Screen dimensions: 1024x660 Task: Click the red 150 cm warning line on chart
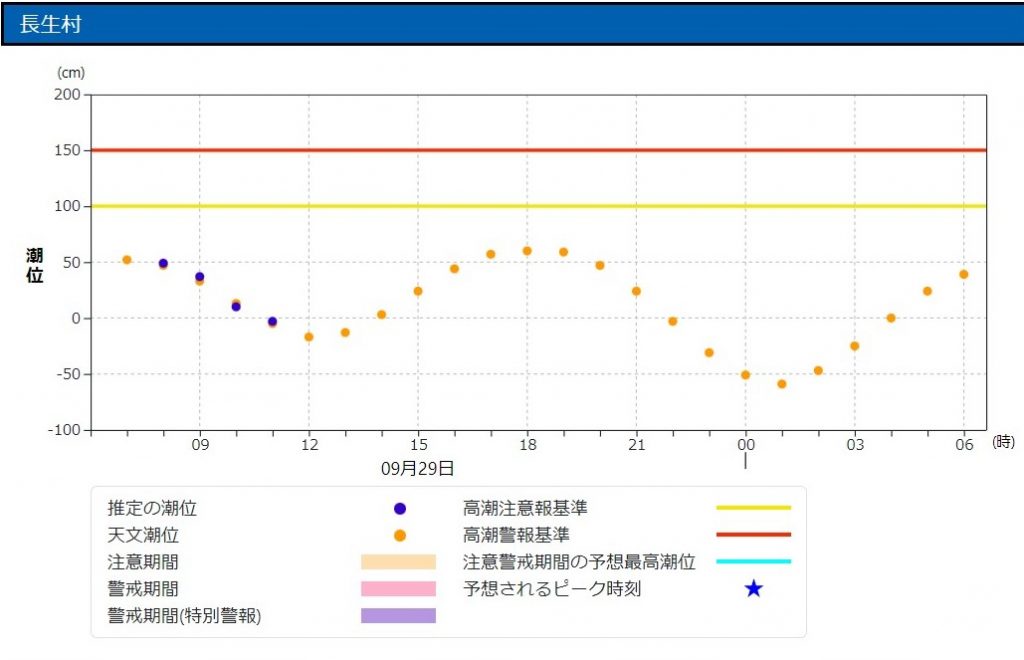(538, 150)
